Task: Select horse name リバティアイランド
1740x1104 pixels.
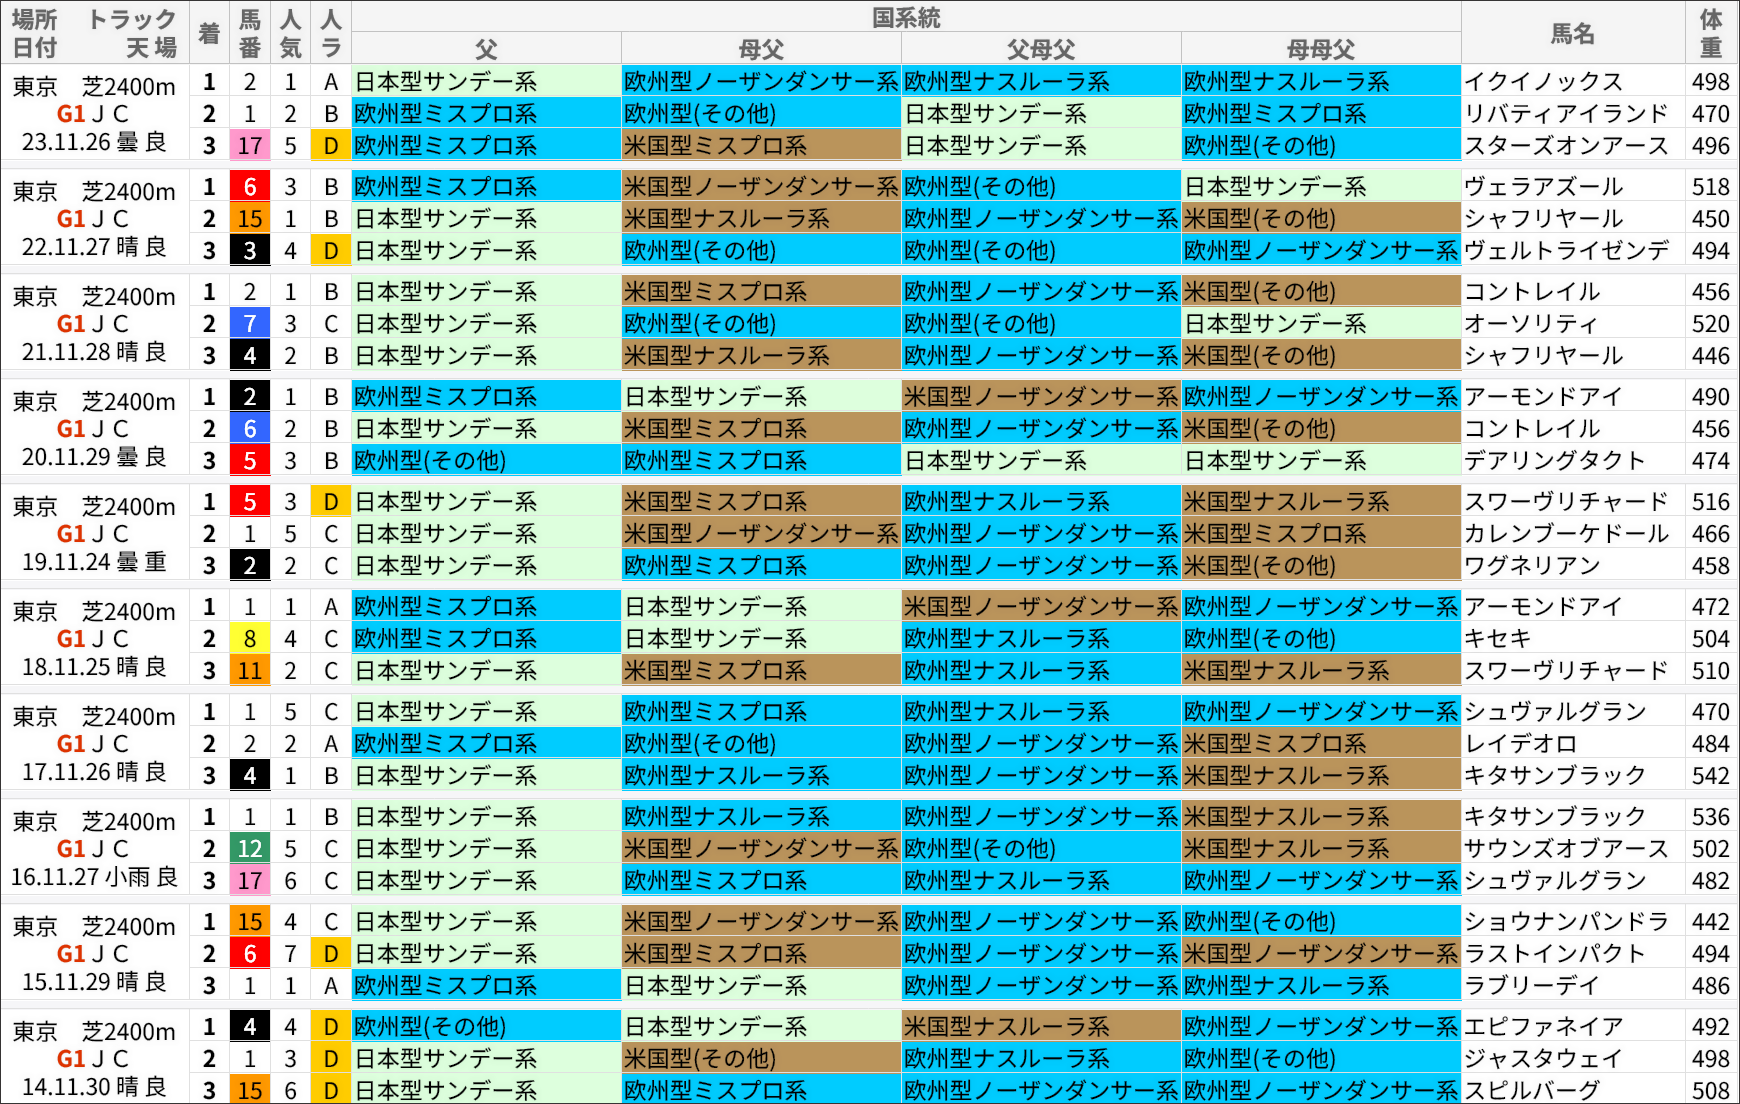Action: point(1566,114)
